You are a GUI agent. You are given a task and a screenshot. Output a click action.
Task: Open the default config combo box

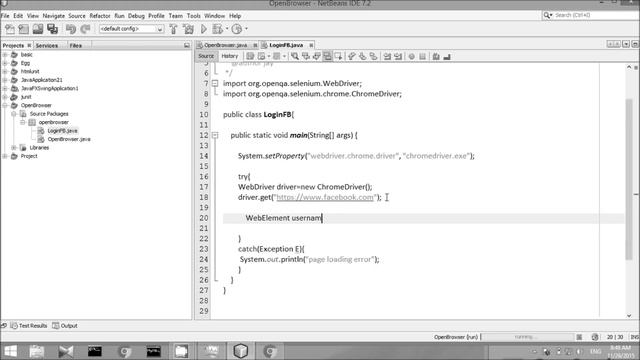[x=131, y=29]
